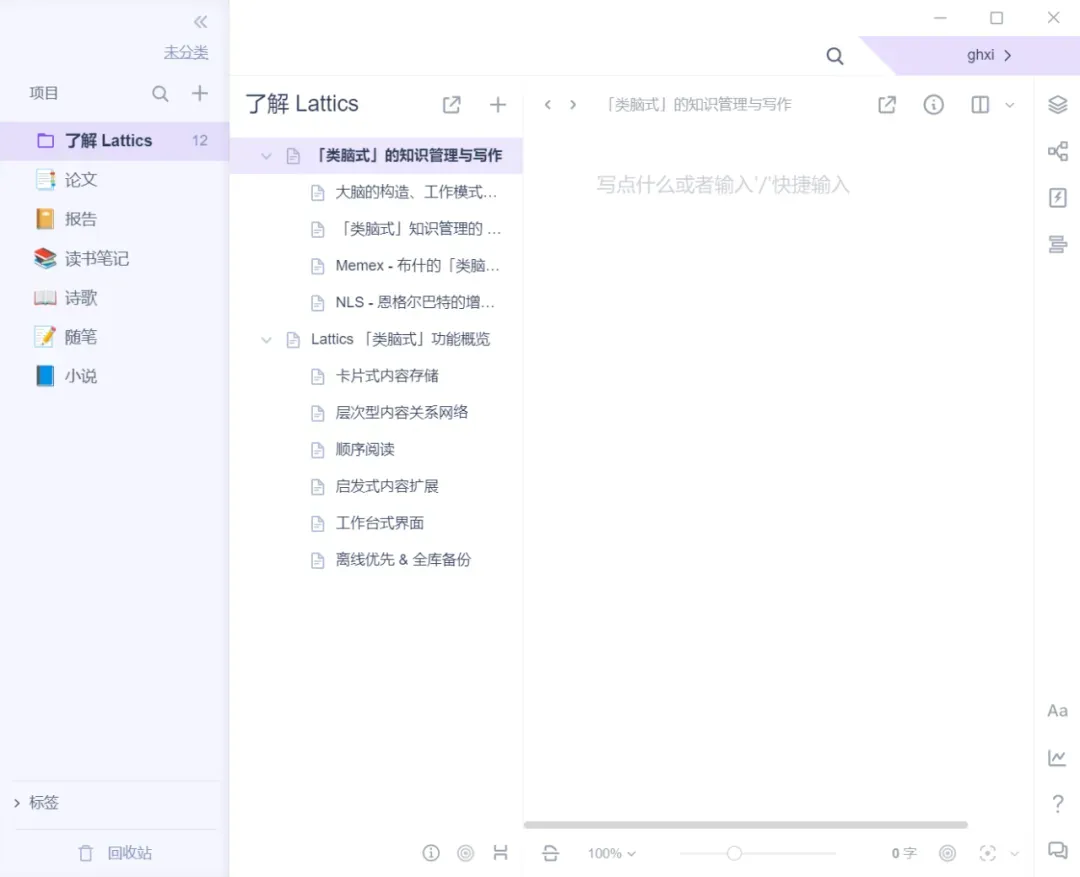Image resolution: width=1080 pixels, height=877 pixels.
Task: Click the target icon below the document list
Action: pos(466,853)
